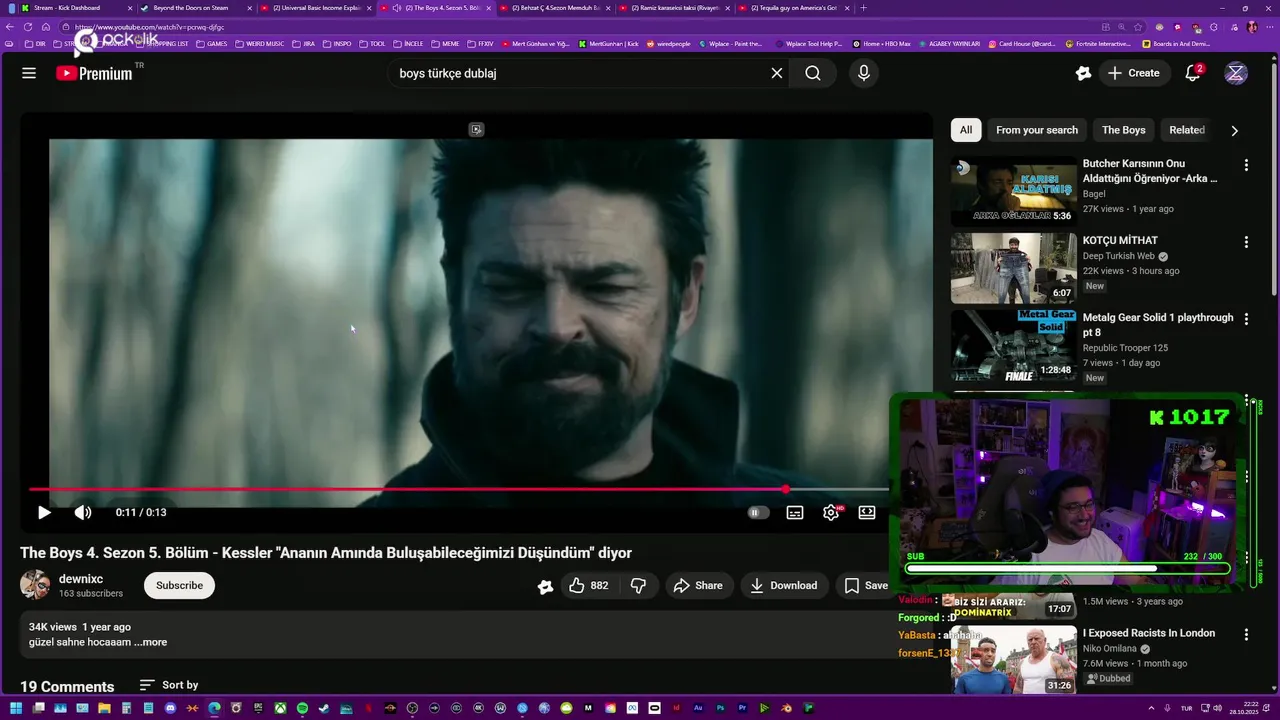Open Spotify from the taskbar

click(x=302, y=708)
